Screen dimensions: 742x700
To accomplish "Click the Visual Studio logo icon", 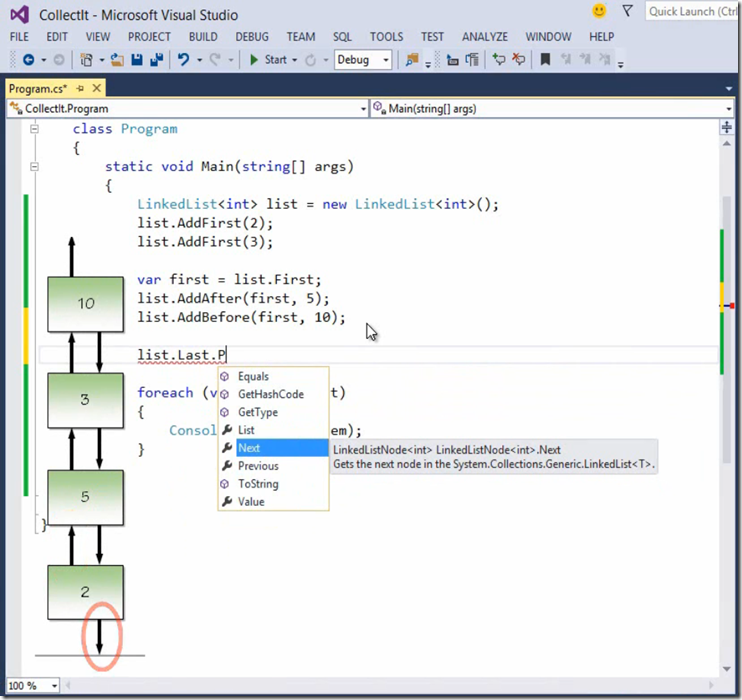I will pyautogui.click(x=20, y=15).
